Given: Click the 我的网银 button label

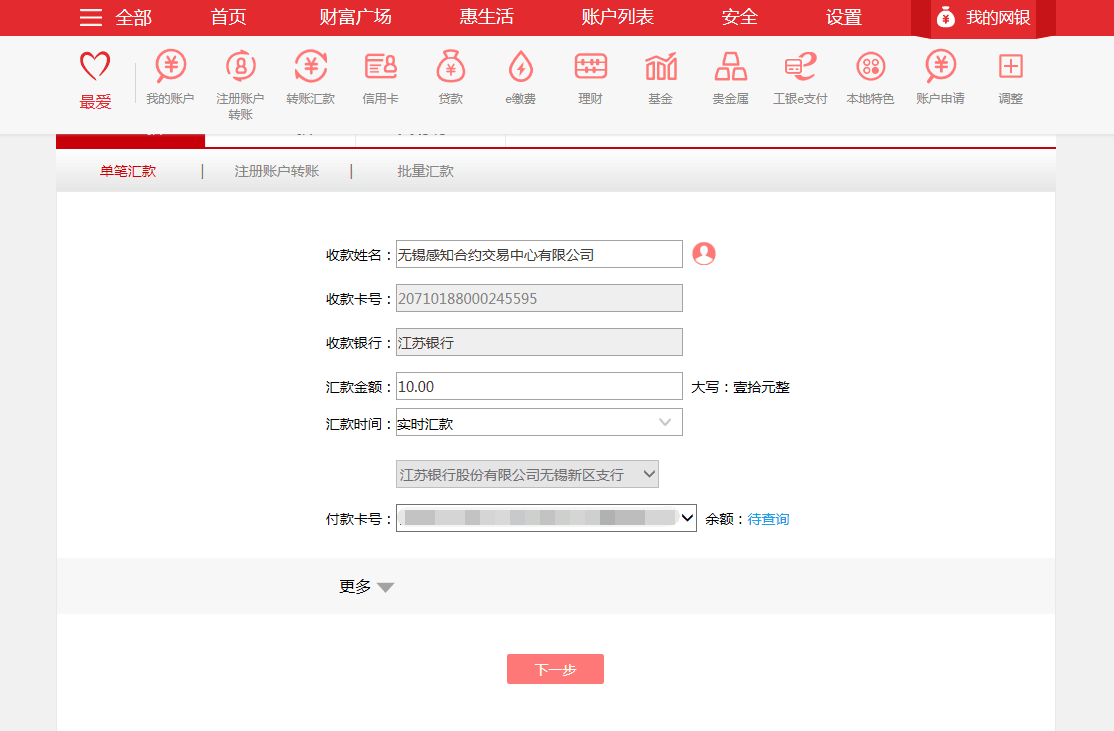Looking at the screenshot, I should (x=998, y=17).
